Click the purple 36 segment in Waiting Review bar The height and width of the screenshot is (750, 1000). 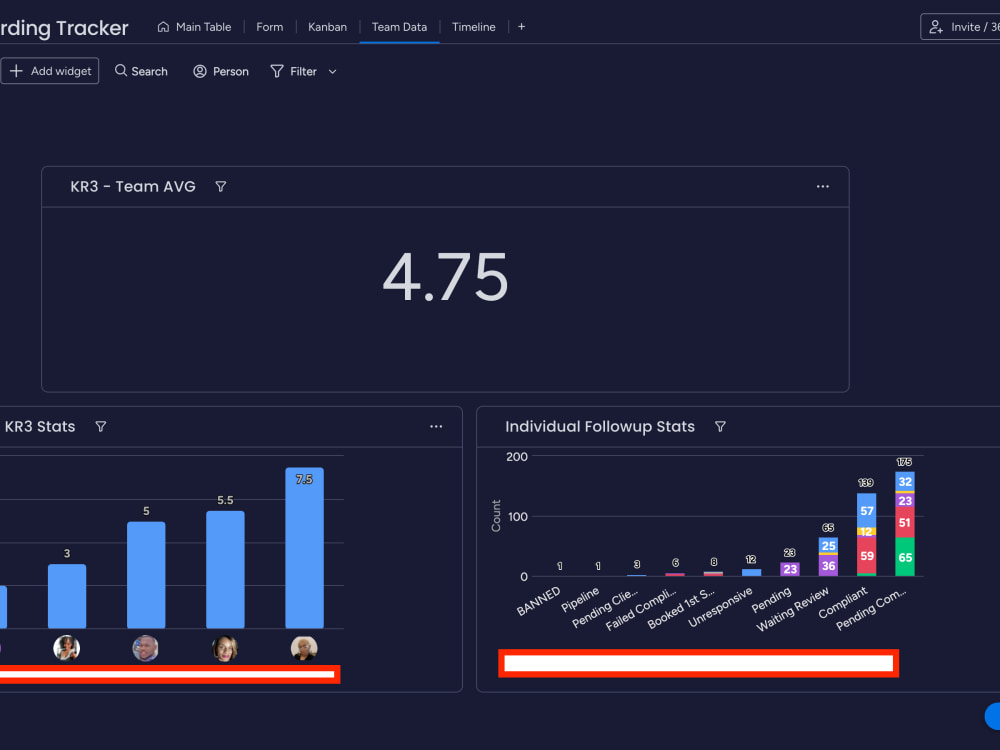point(828,566)
